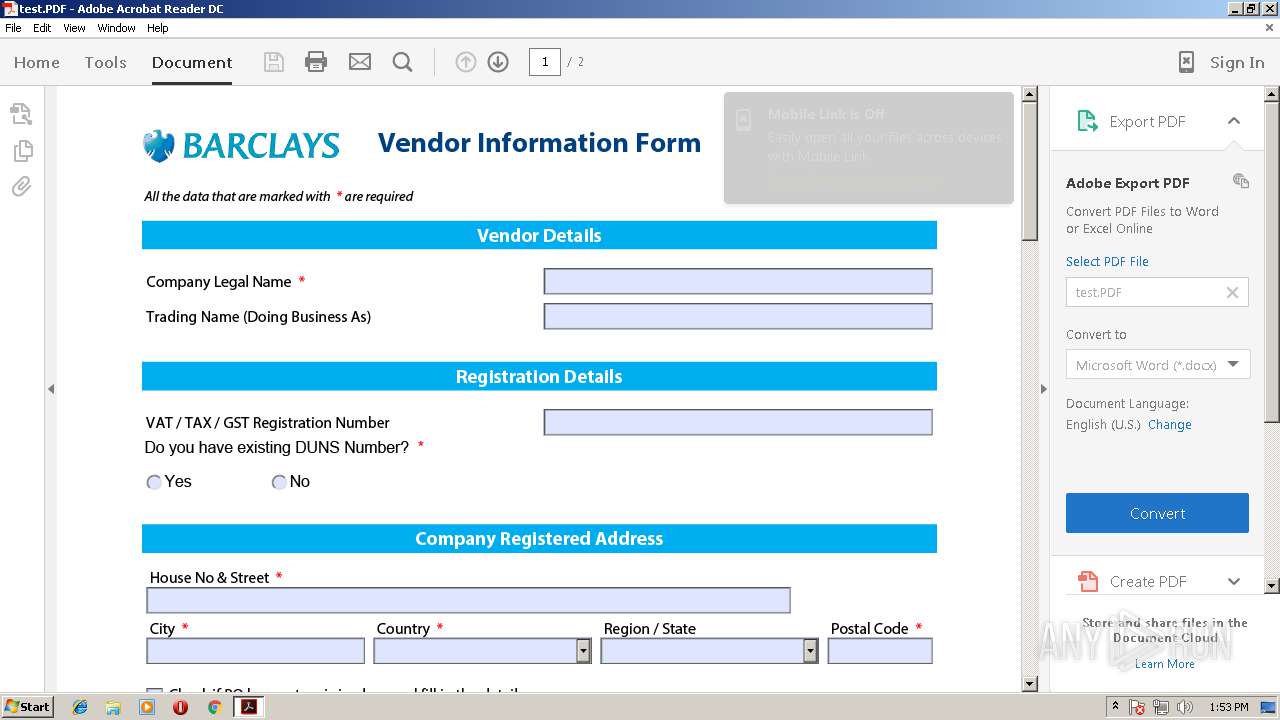Open Mobile Link icon beside Sign In

click(1186, 62)
